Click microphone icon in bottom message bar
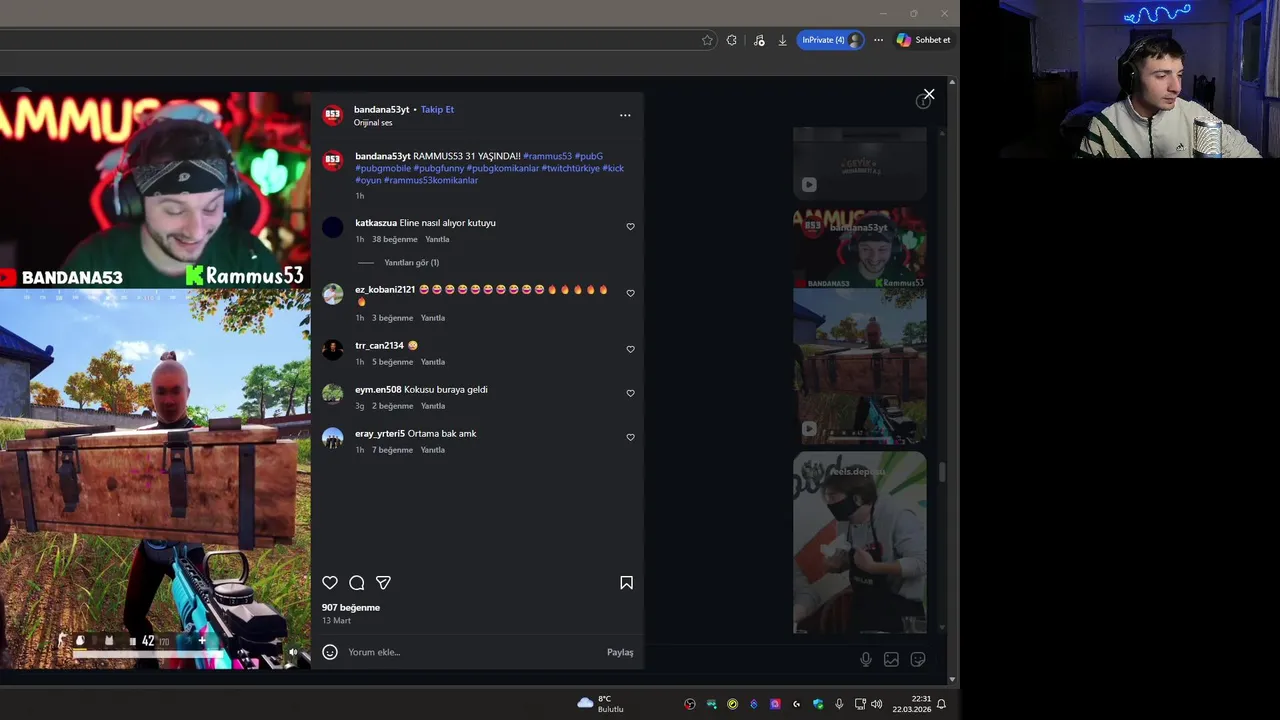The height and width of the screenshot is (720, 1280). (x=866, y=659)
